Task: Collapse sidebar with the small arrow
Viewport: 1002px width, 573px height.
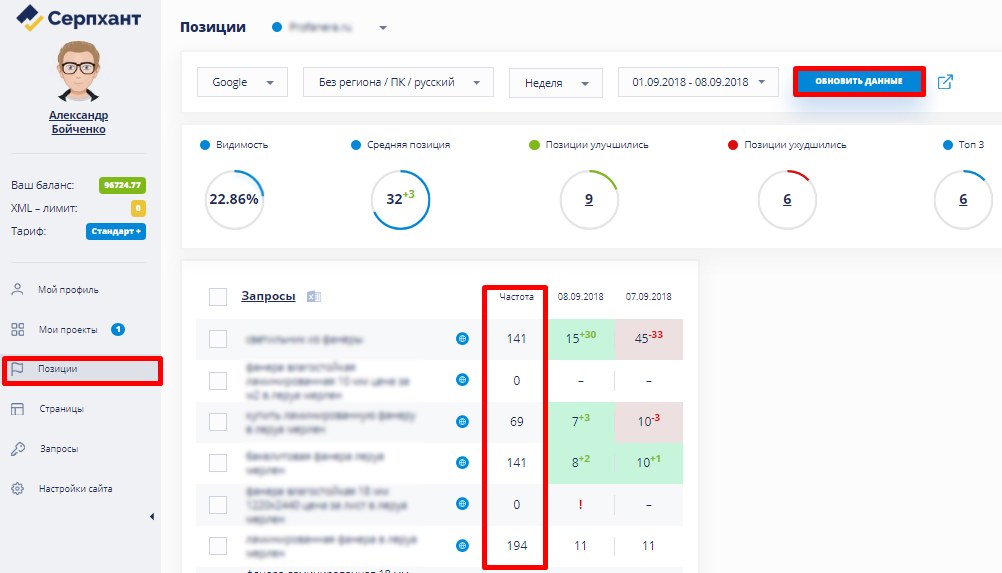Action: (x=152, y=516)
